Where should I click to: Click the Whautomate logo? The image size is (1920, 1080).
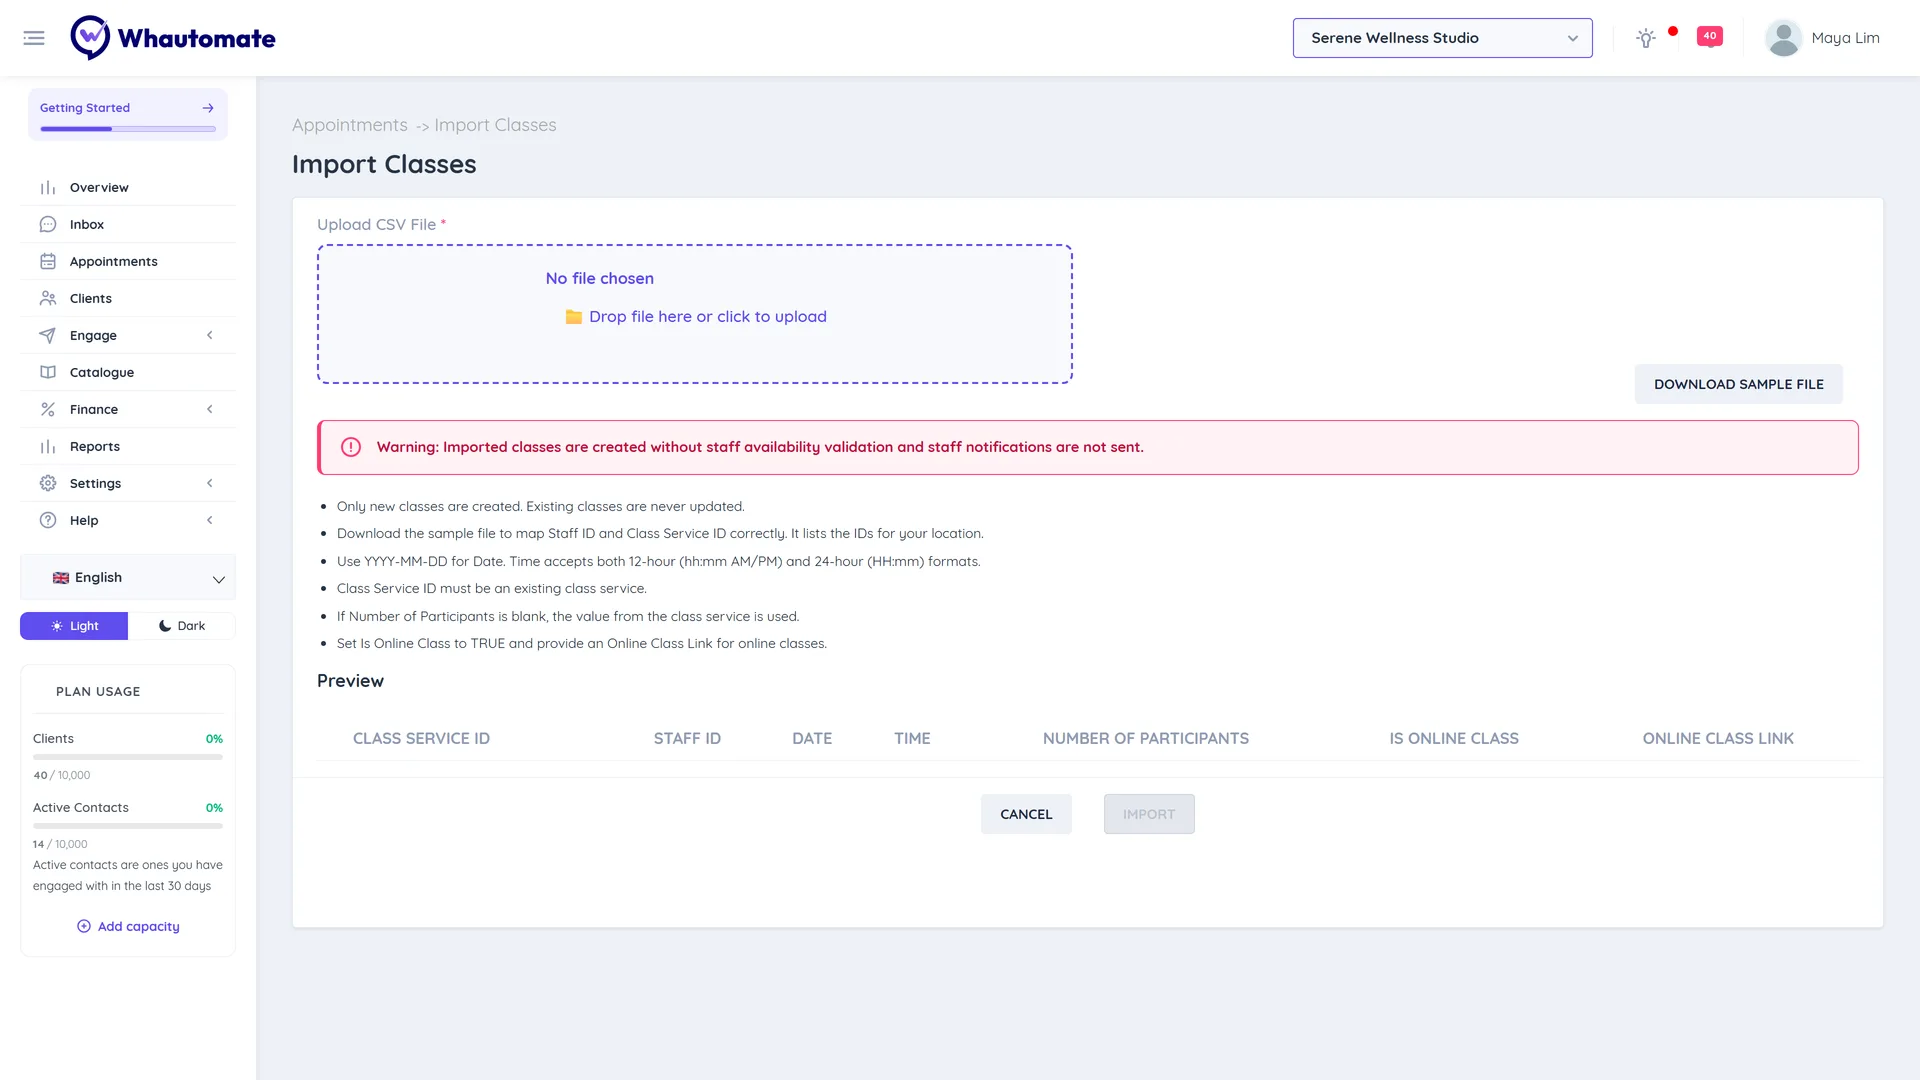coord(173,38)
